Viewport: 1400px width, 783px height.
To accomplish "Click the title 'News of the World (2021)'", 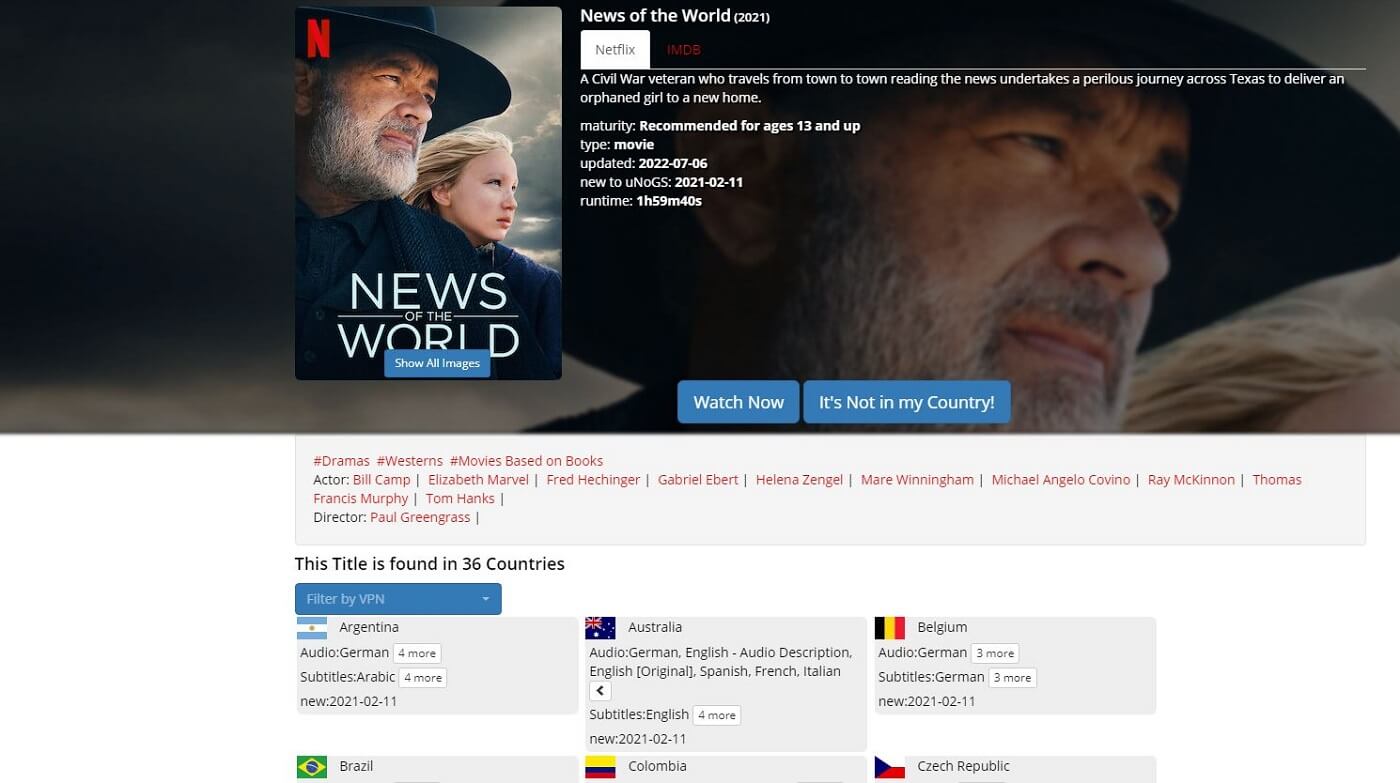I will (675, 16).
